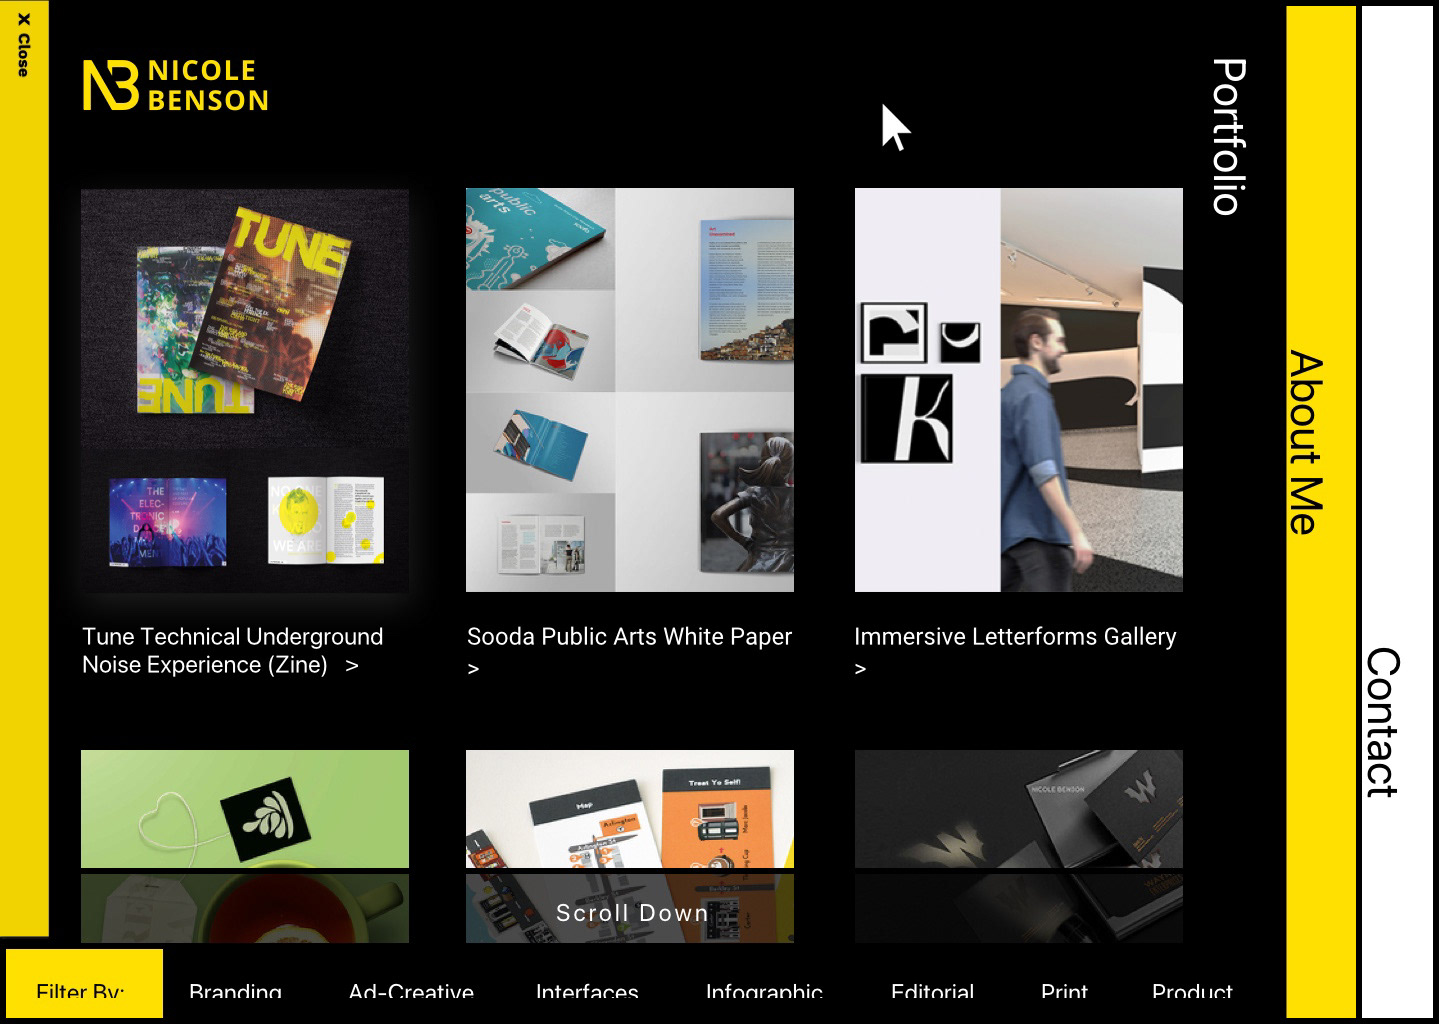Filter projects by Editorial
Viewport: 1440px width, 1024px height.
932,990
